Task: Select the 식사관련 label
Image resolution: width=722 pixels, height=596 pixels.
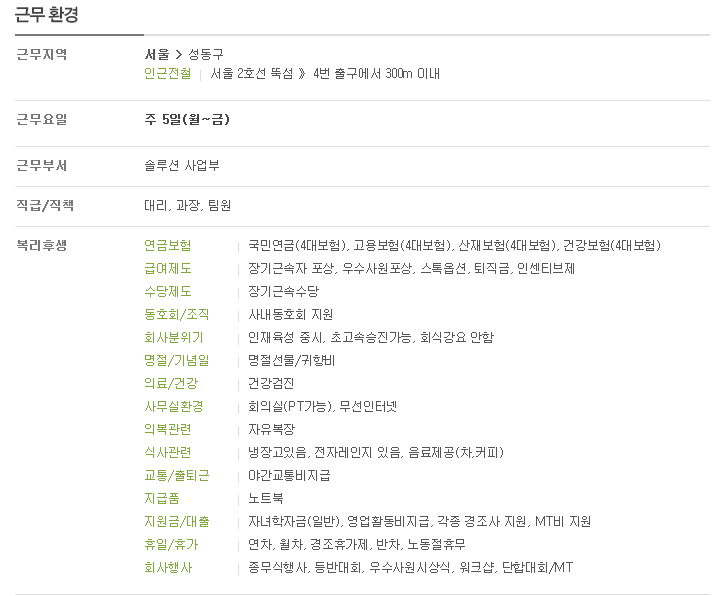Action: coord(168,453)
